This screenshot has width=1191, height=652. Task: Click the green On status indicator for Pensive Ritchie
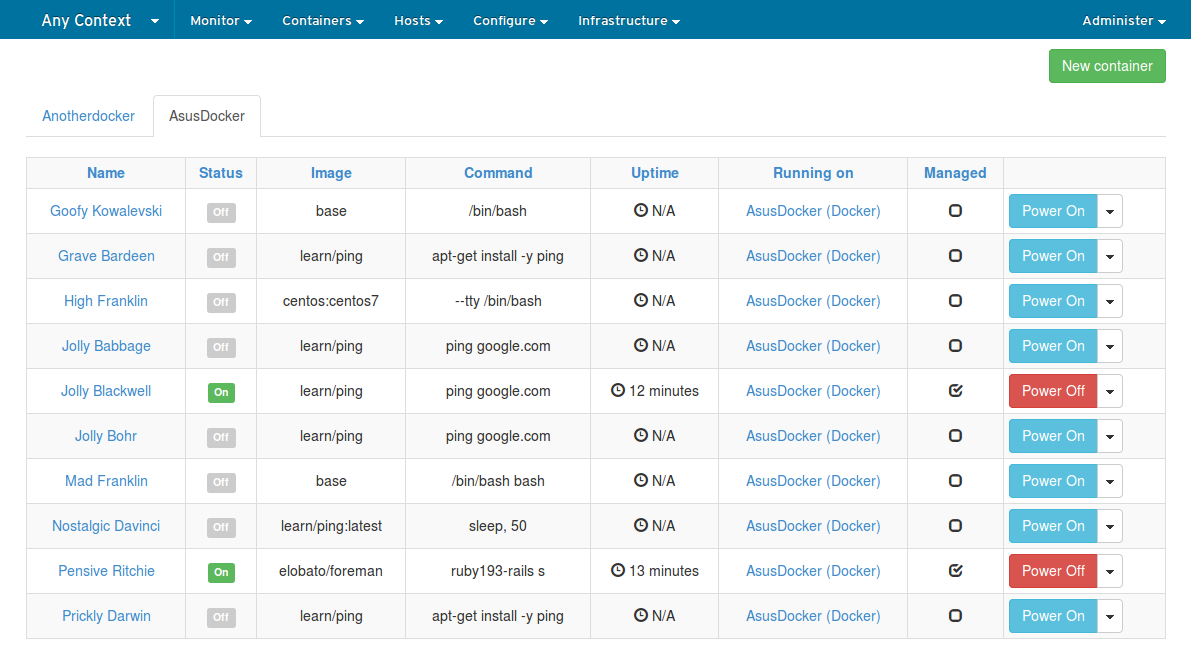[x=221, y=571]
